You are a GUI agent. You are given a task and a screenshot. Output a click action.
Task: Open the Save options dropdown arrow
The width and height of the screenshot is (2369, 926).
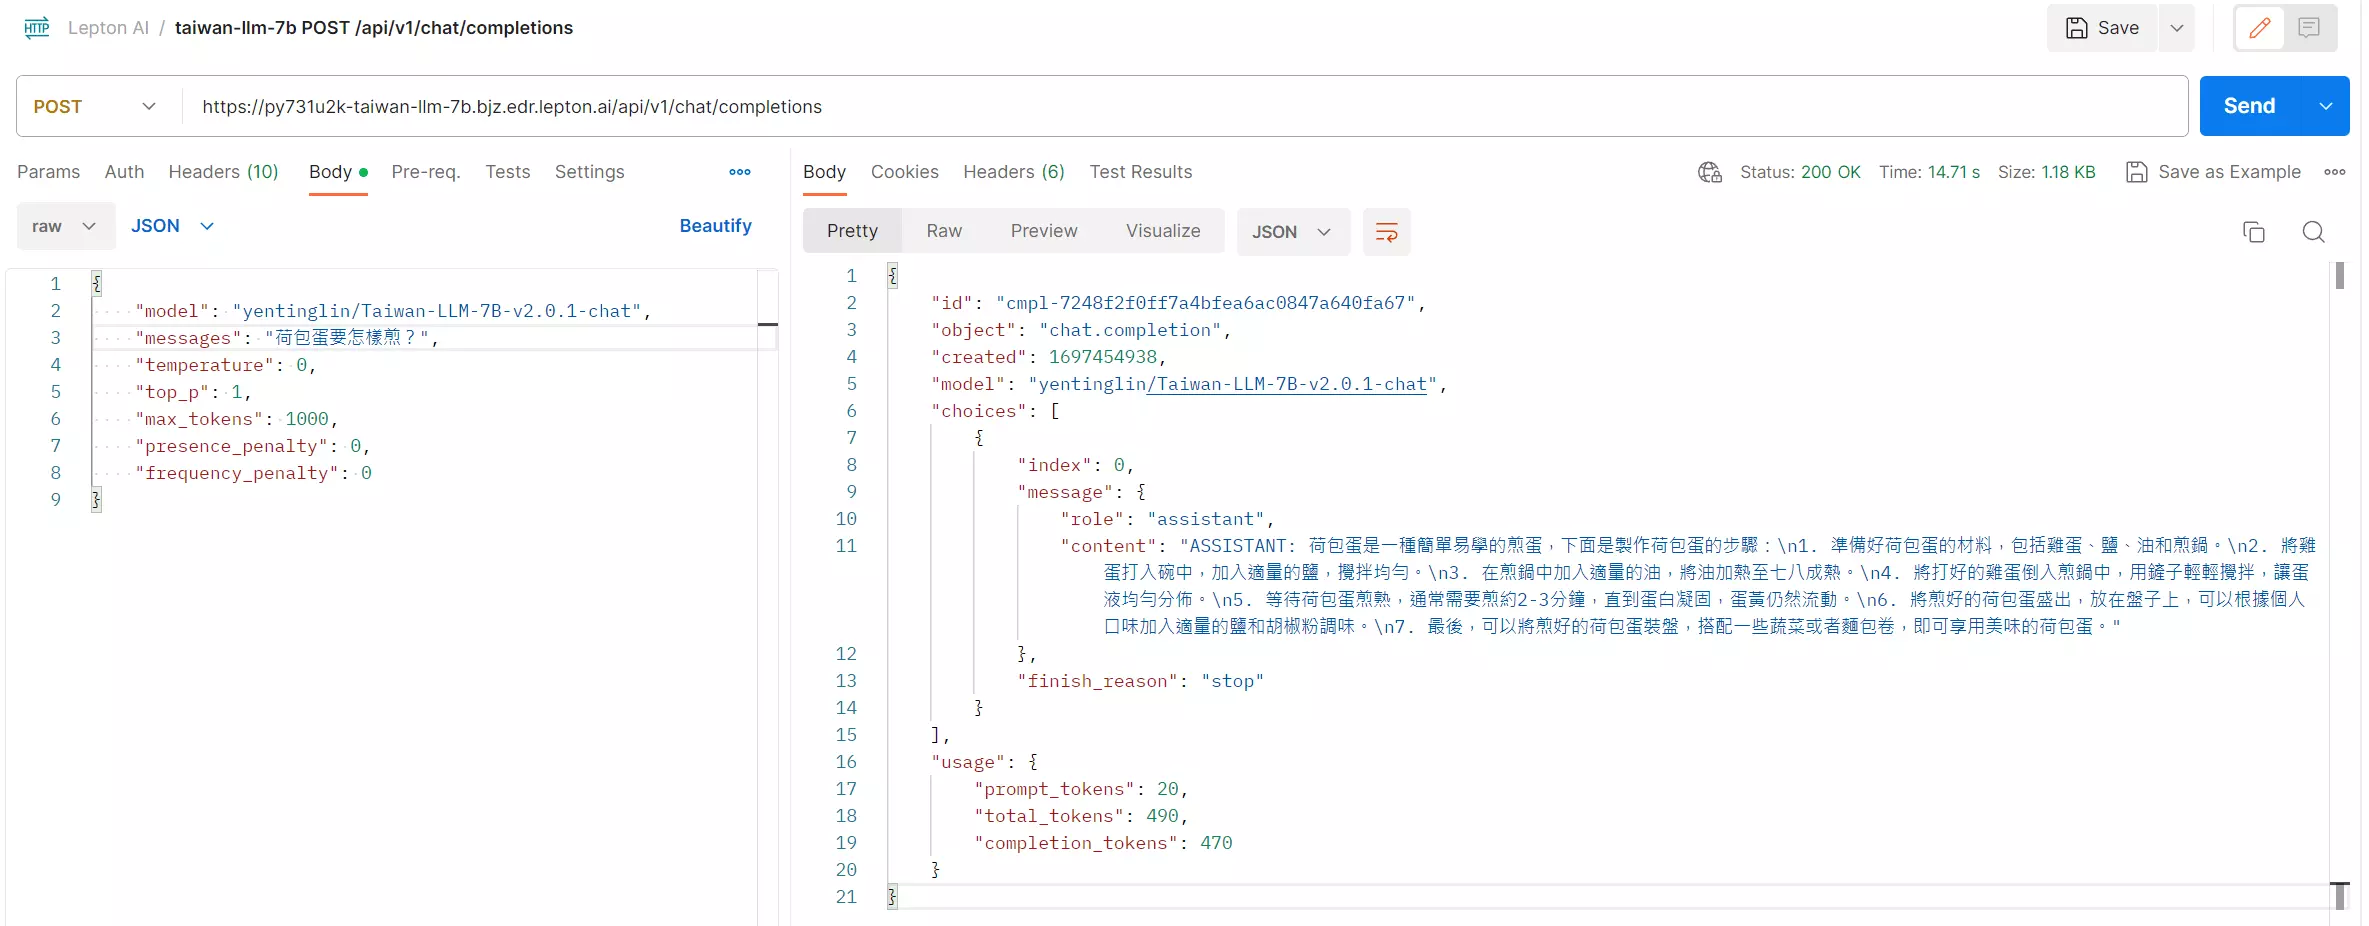click(2177, 28)
